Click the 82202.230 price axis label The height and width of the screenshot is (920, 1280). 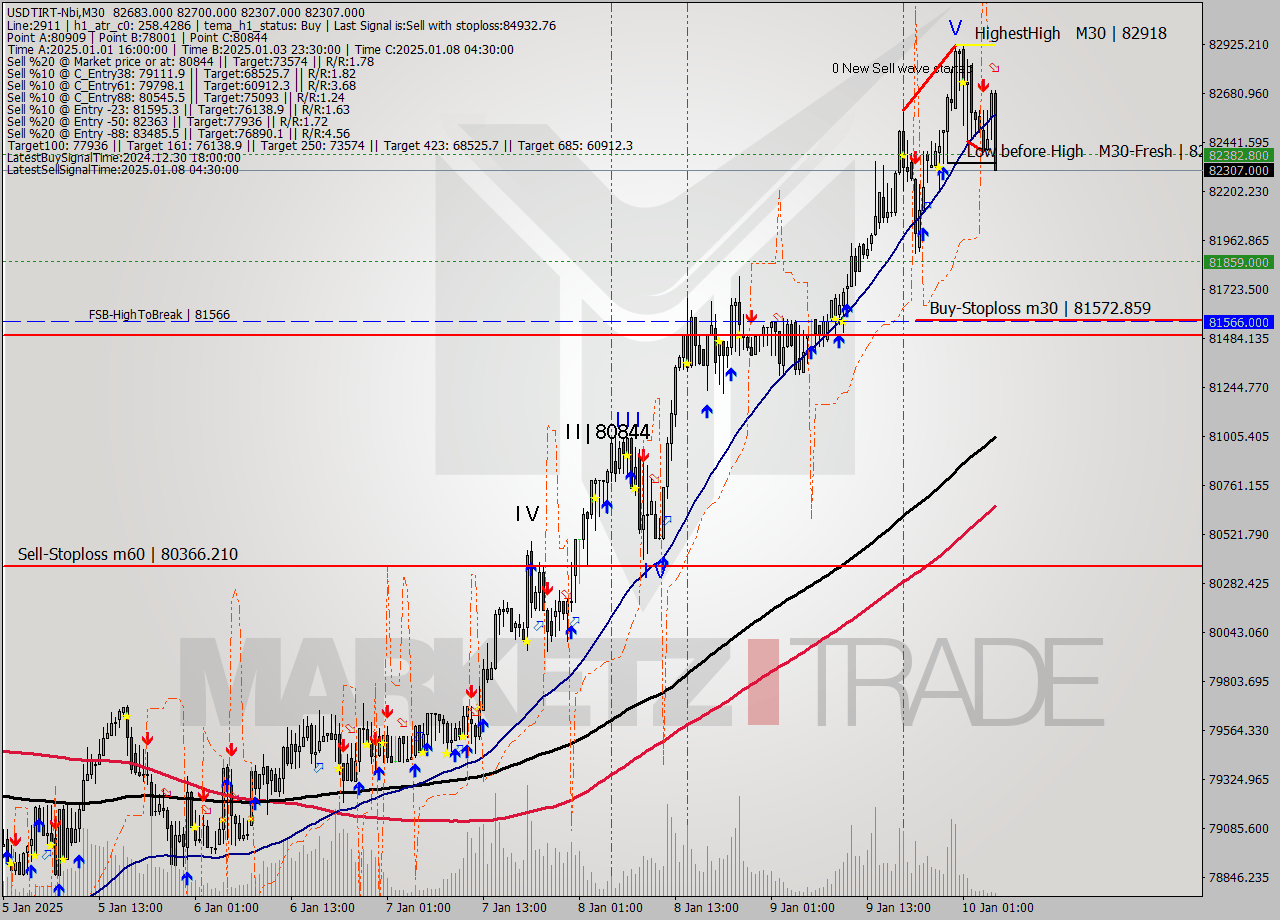tap(1239, 192)
